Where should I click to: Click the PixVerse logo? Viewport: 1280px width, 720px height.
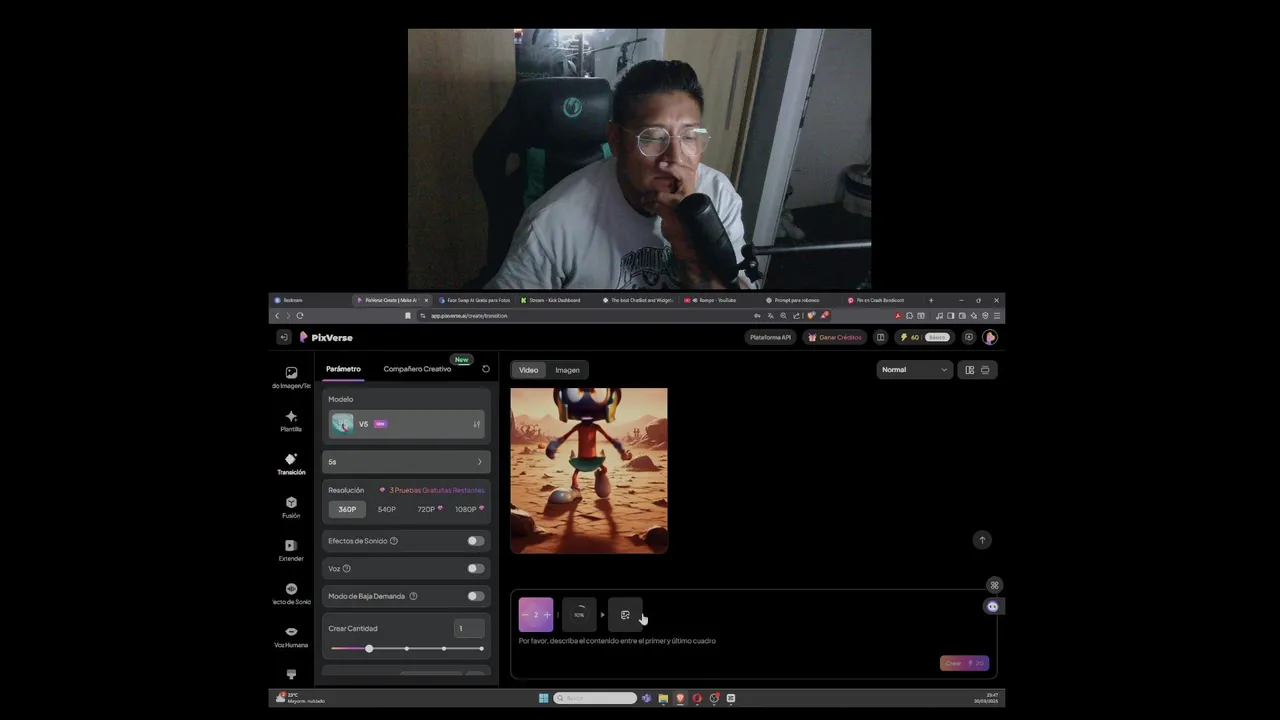(x=326, y=337)
